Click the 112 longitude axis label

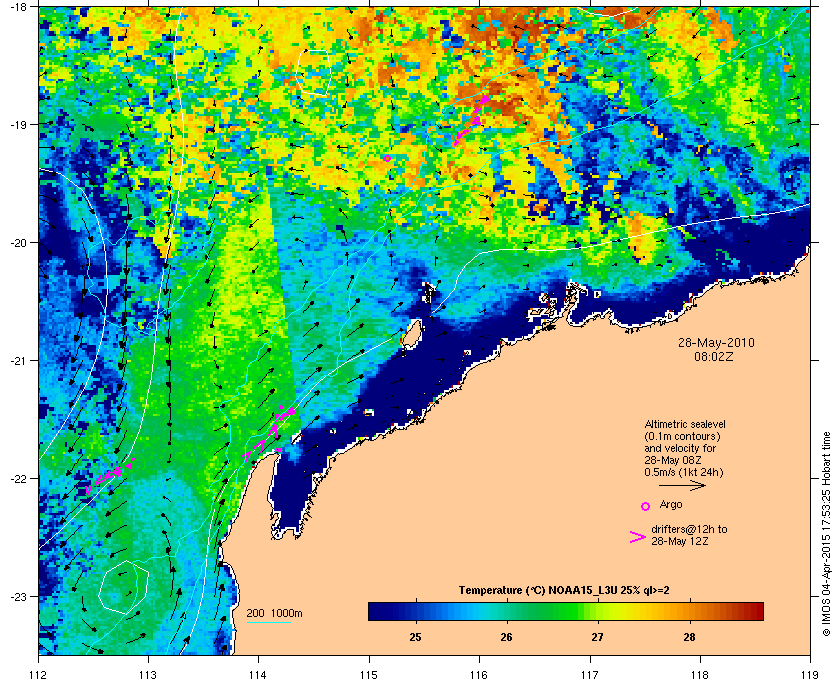point(39,674)
